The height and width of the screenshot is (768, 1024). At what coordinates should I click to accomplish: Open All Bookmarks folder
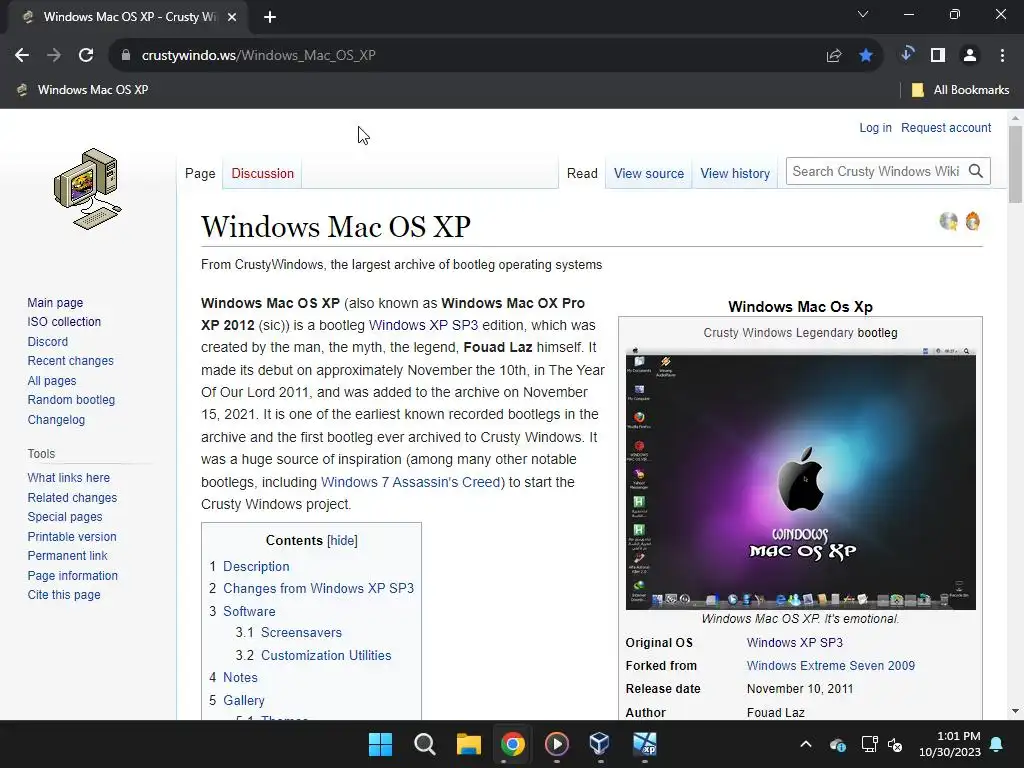pyautogui.click(x=960, y=90)
